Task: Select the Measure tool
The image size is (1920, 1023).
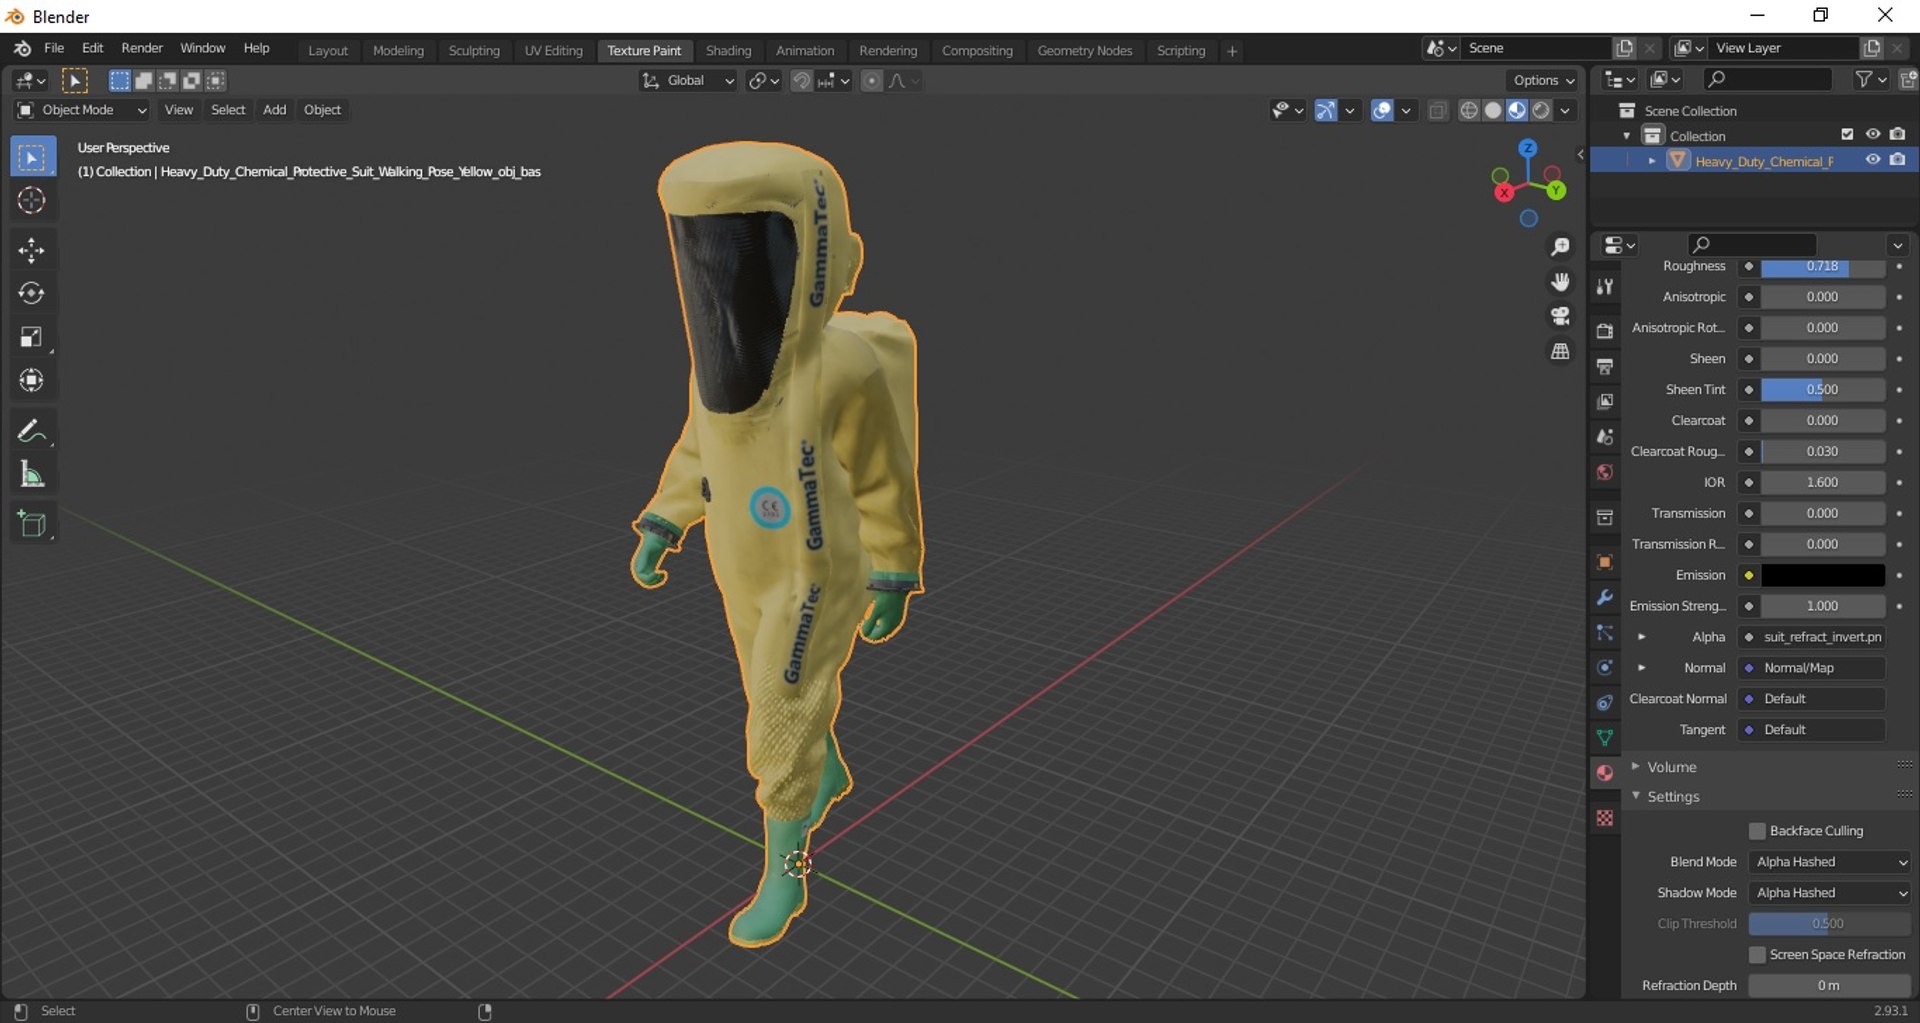Action: coord(32,475)
